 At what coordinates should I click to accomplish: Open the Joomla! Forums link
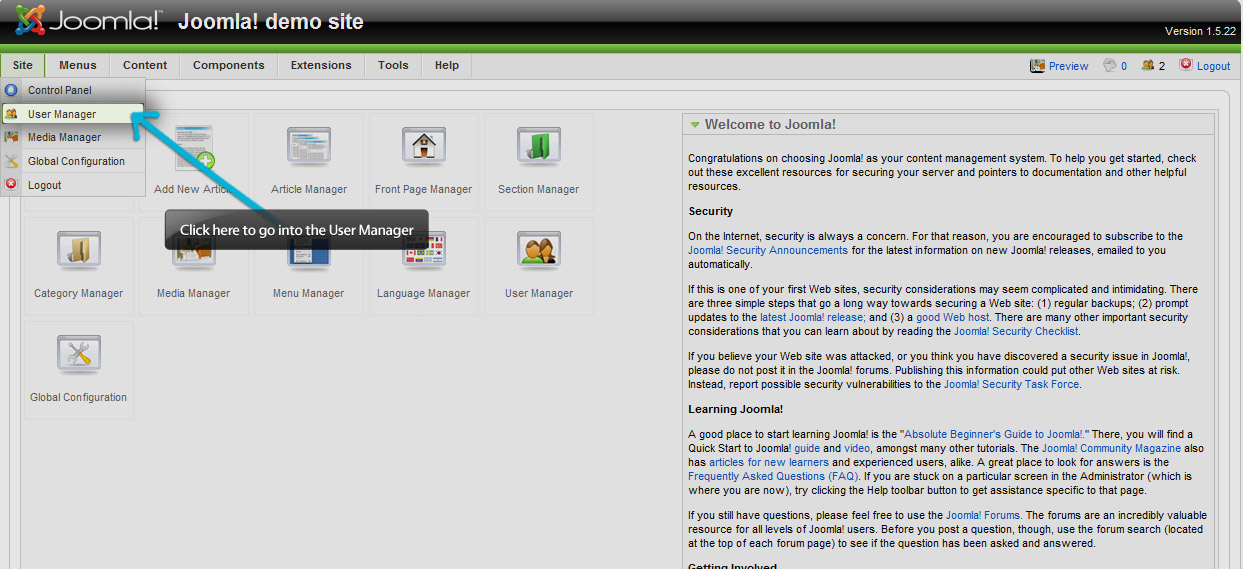click(x=983, y=516)
